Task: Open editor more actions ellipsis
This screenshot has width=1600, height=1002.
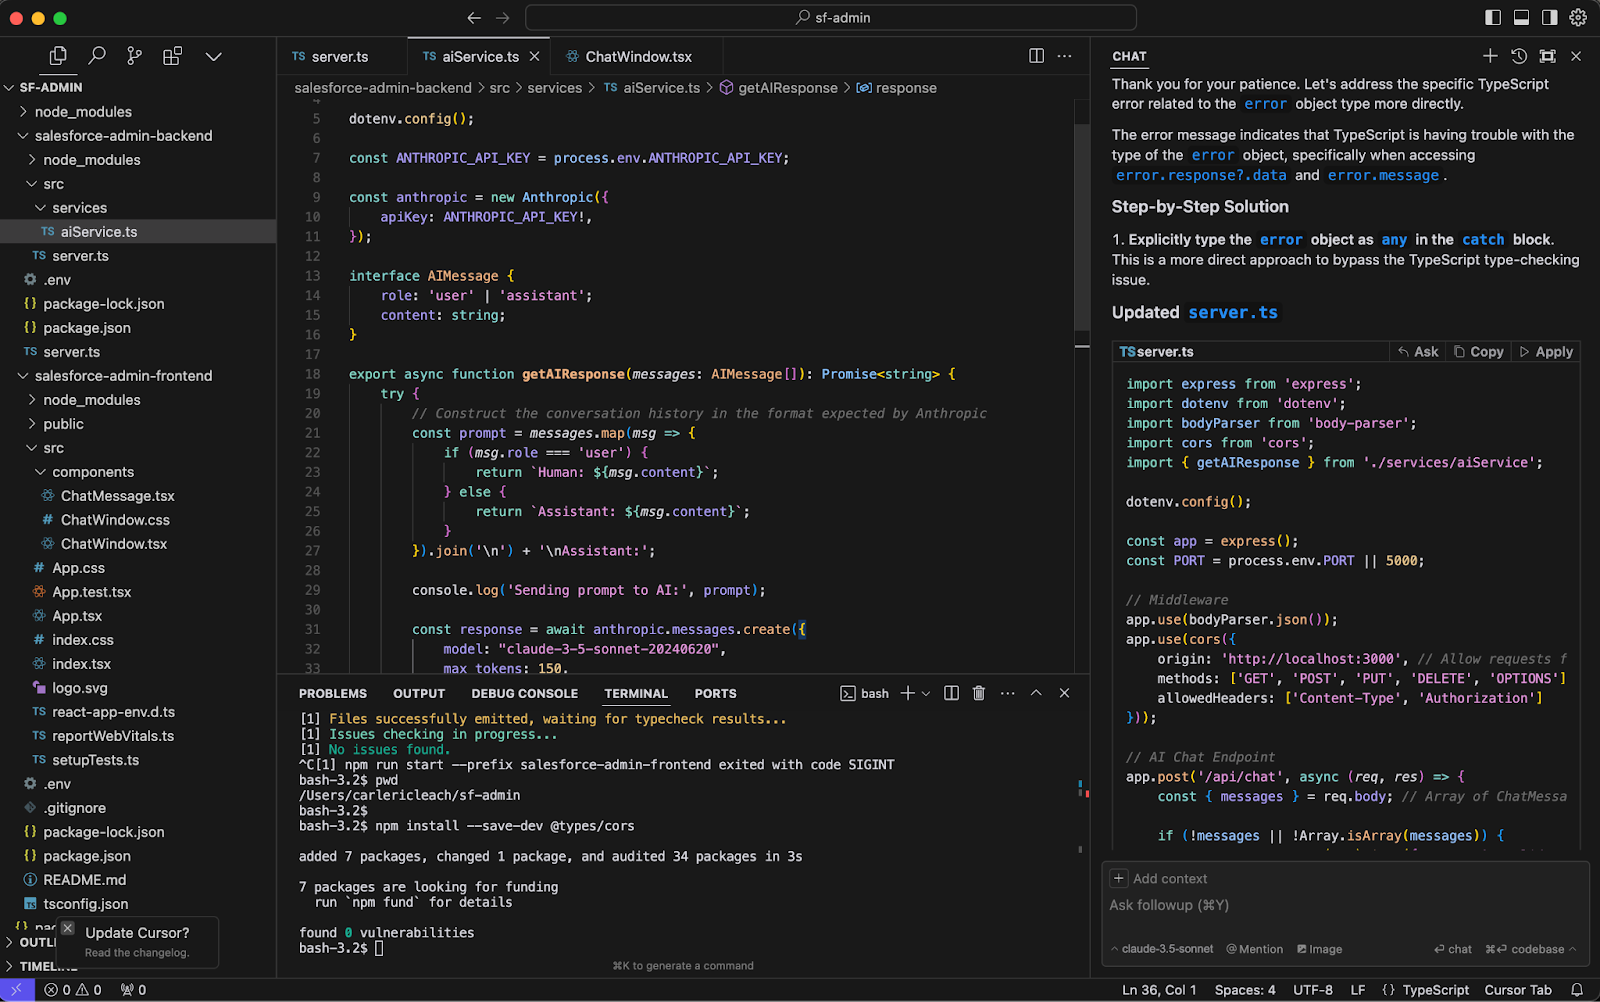Action: click(1065, 56)
